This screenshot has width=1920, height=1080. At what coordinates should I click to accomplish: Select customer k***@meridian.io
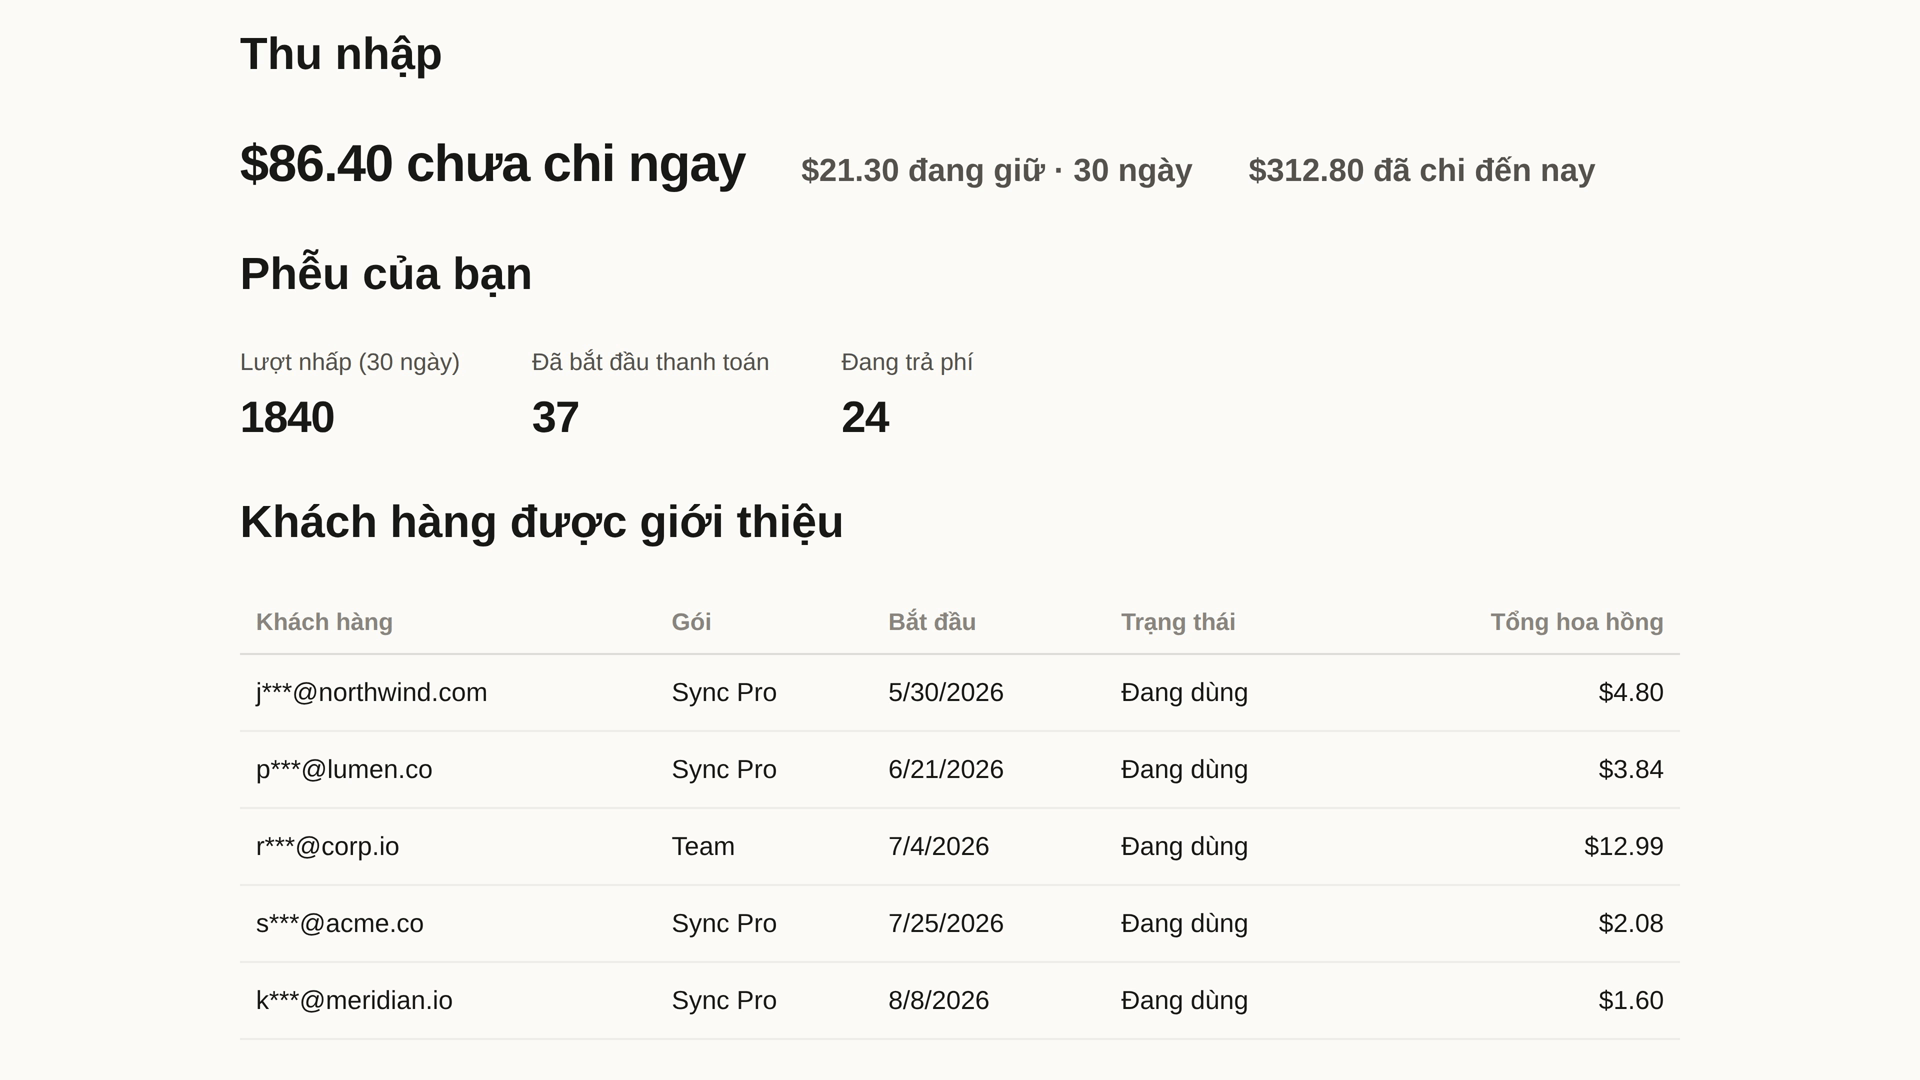pyautogui.click(x=354, y=1001)
